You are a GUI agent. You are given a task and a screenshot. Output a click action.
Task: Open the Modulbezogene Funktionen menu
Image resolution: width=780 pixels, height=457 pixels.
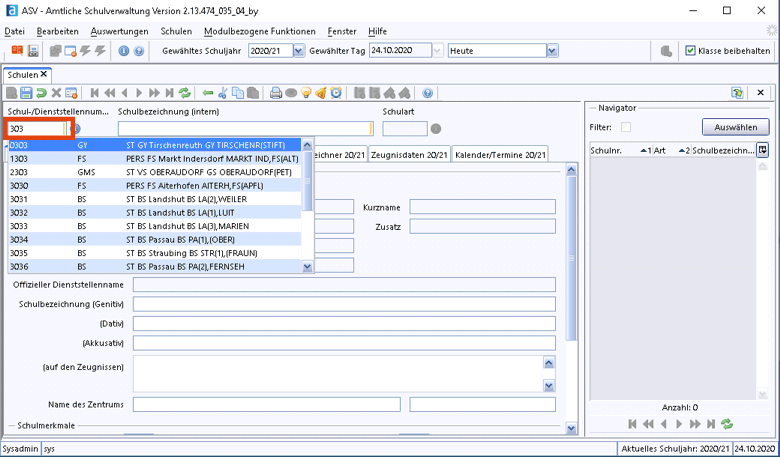[x=260, y=31]
